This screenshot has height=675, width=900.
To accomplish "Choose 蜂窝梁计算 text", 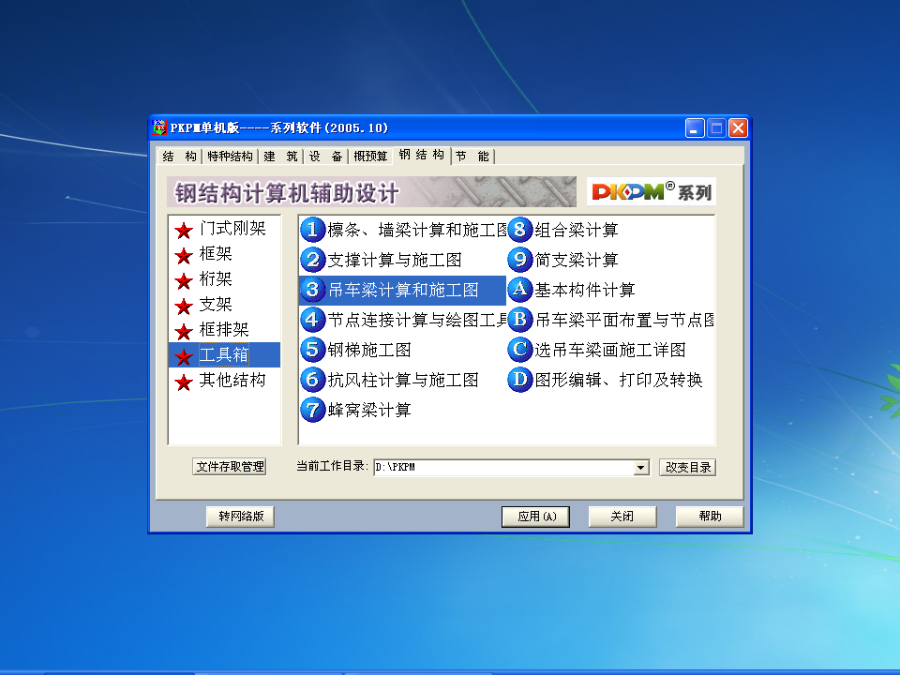I will (369, 410).
